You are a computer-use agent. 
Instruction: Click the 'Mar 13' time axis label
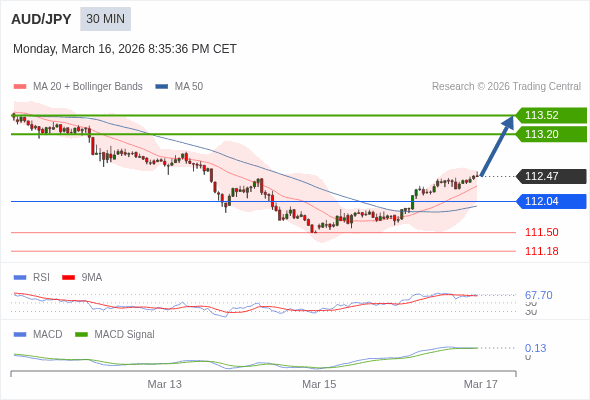(x=164, y=384)
